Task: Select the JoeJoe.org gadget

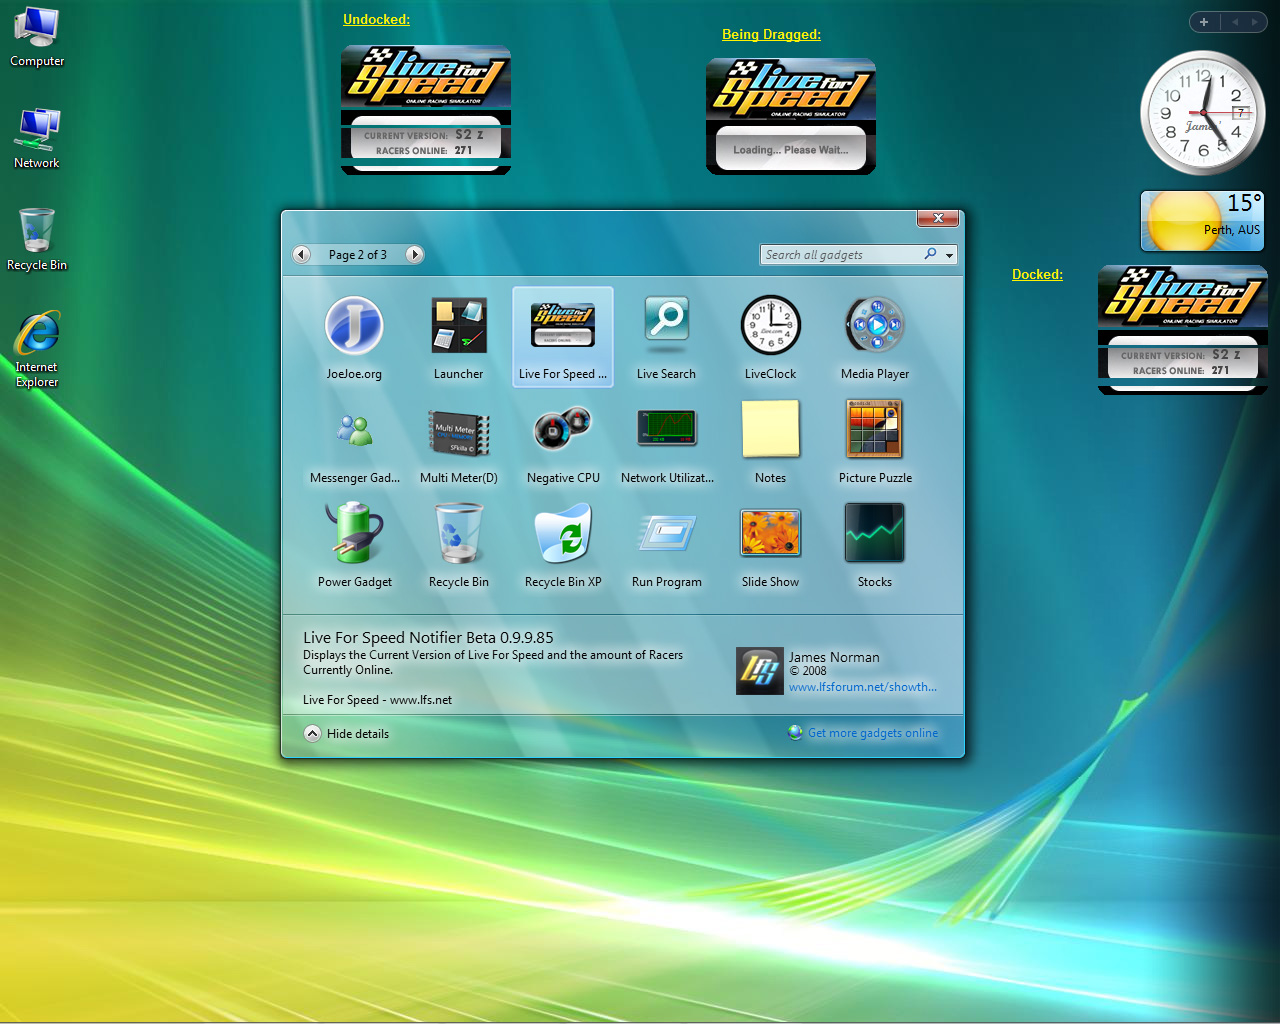Action: pyautogui.click(x=354, y=338)
